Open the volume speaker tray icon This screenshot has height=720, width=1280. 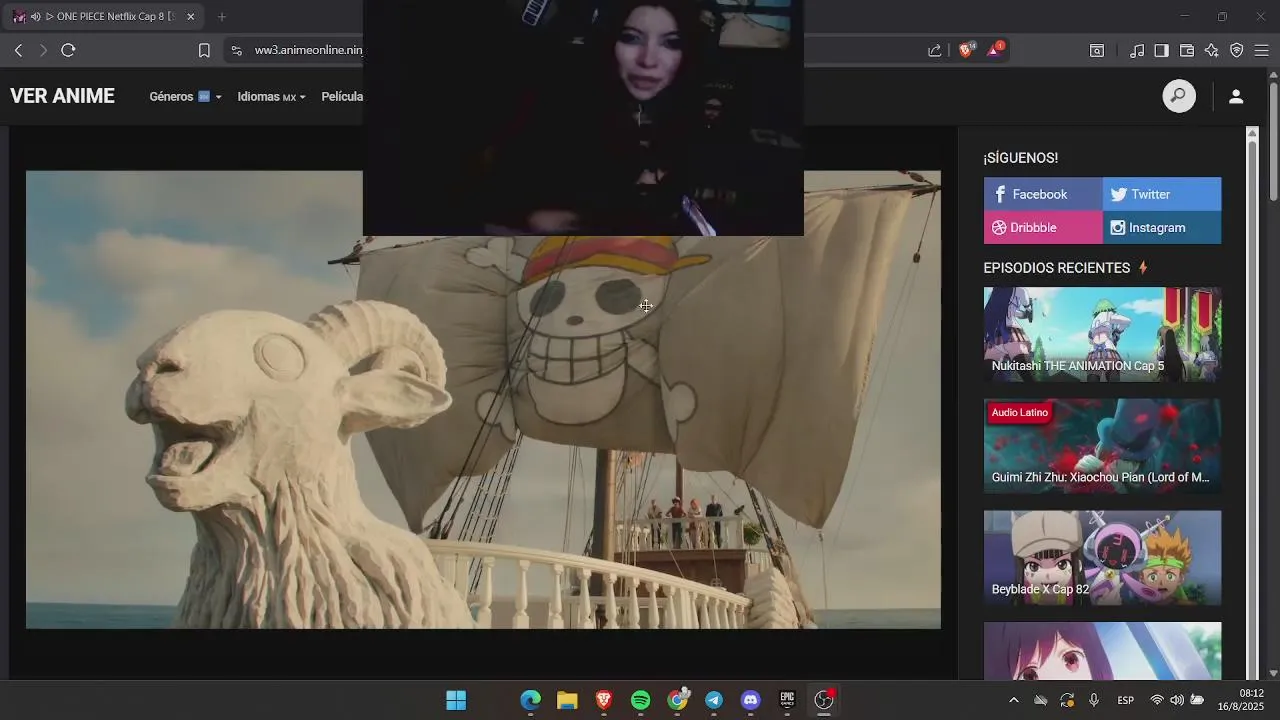point(1177,700)
